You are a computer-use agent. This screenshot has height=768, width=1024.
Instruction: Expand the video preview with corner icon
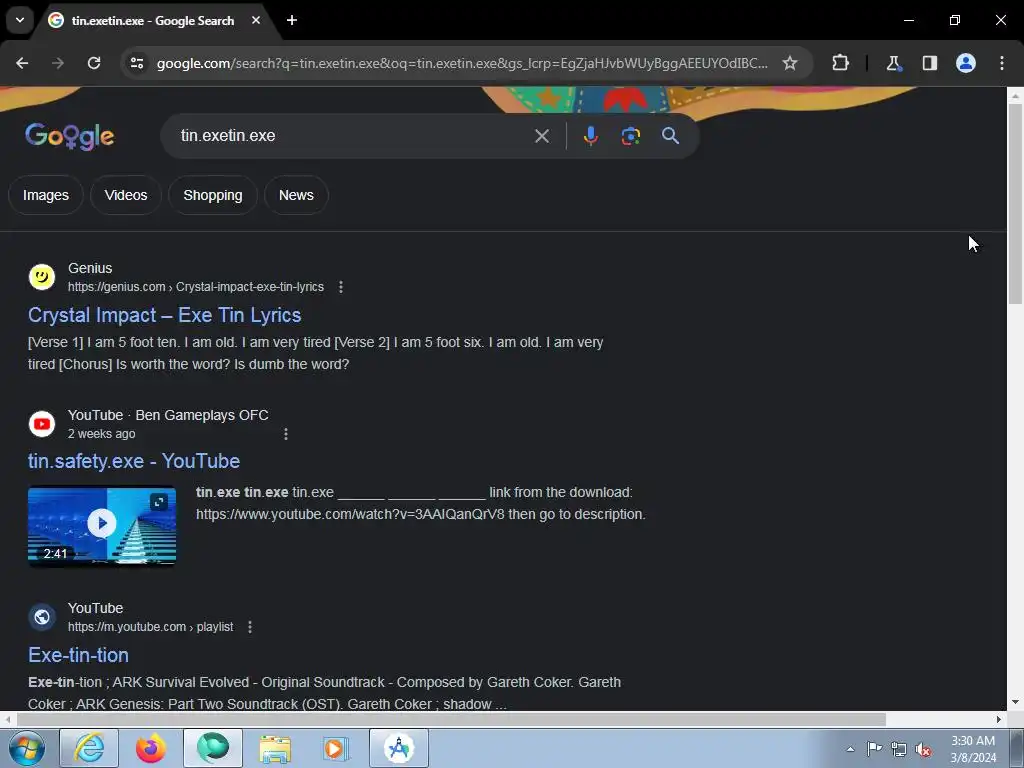coord(159,502)
